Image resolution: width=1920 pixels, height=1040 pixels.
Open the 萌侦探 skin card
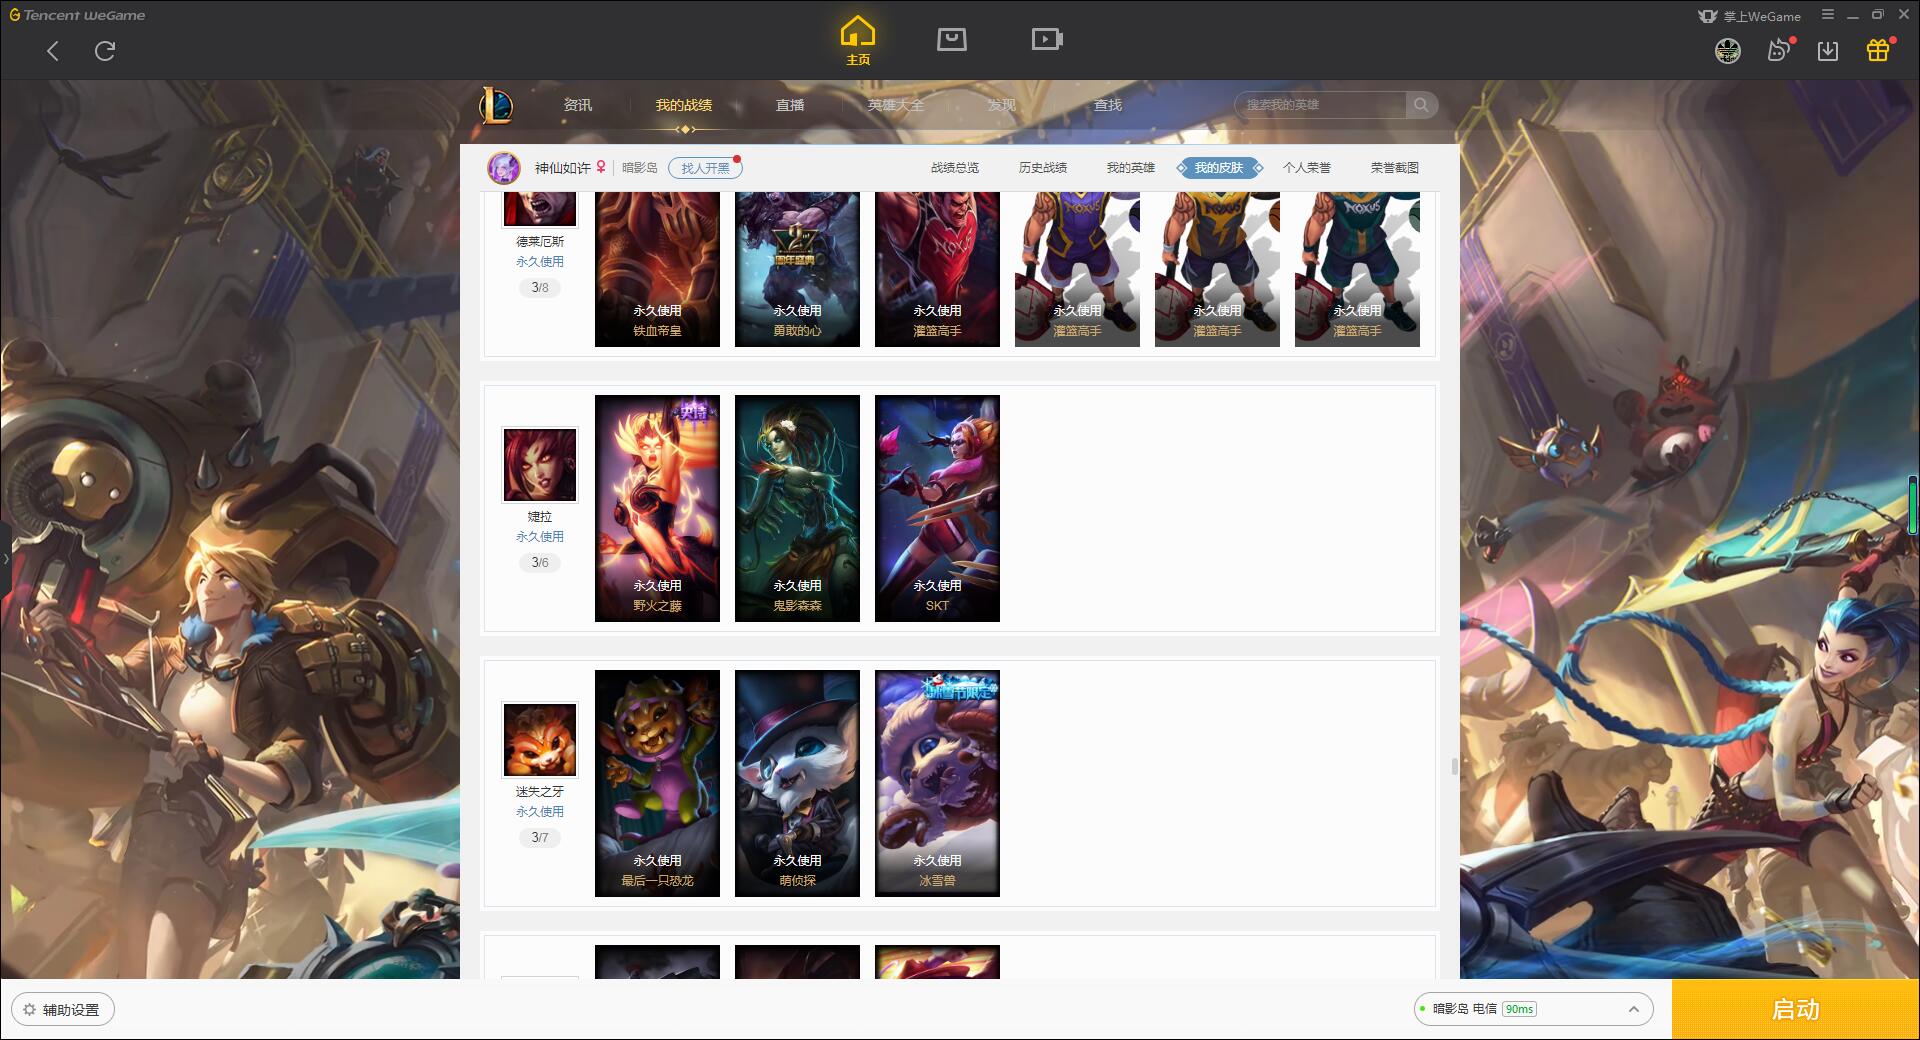coord(797,783)
